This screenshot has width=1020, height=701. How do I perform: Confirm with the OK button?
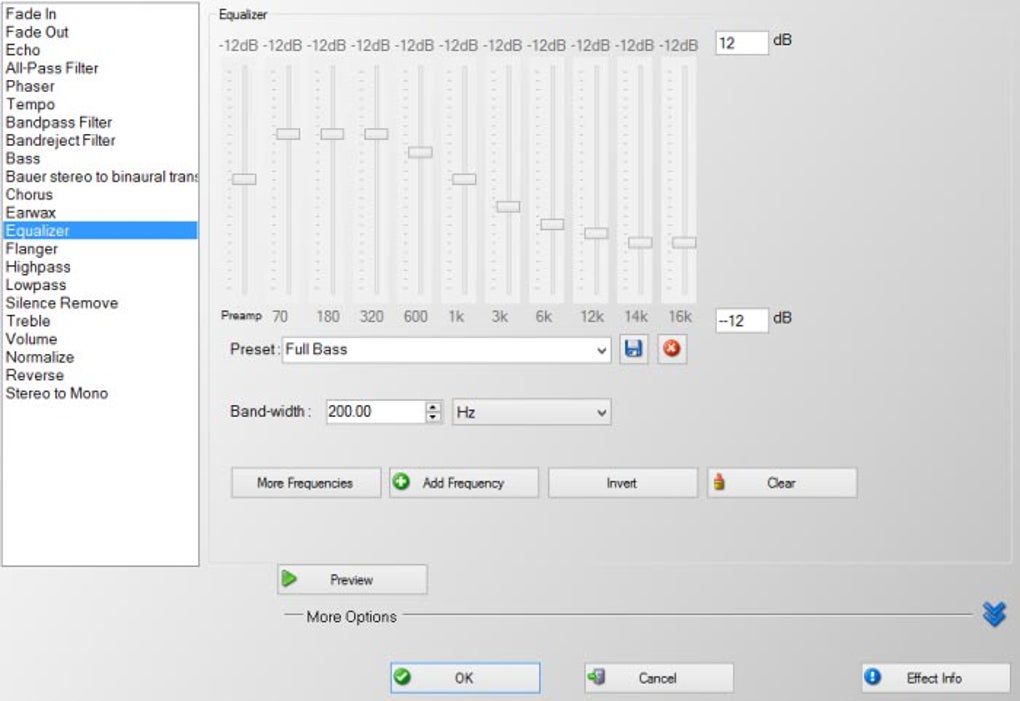465,678
